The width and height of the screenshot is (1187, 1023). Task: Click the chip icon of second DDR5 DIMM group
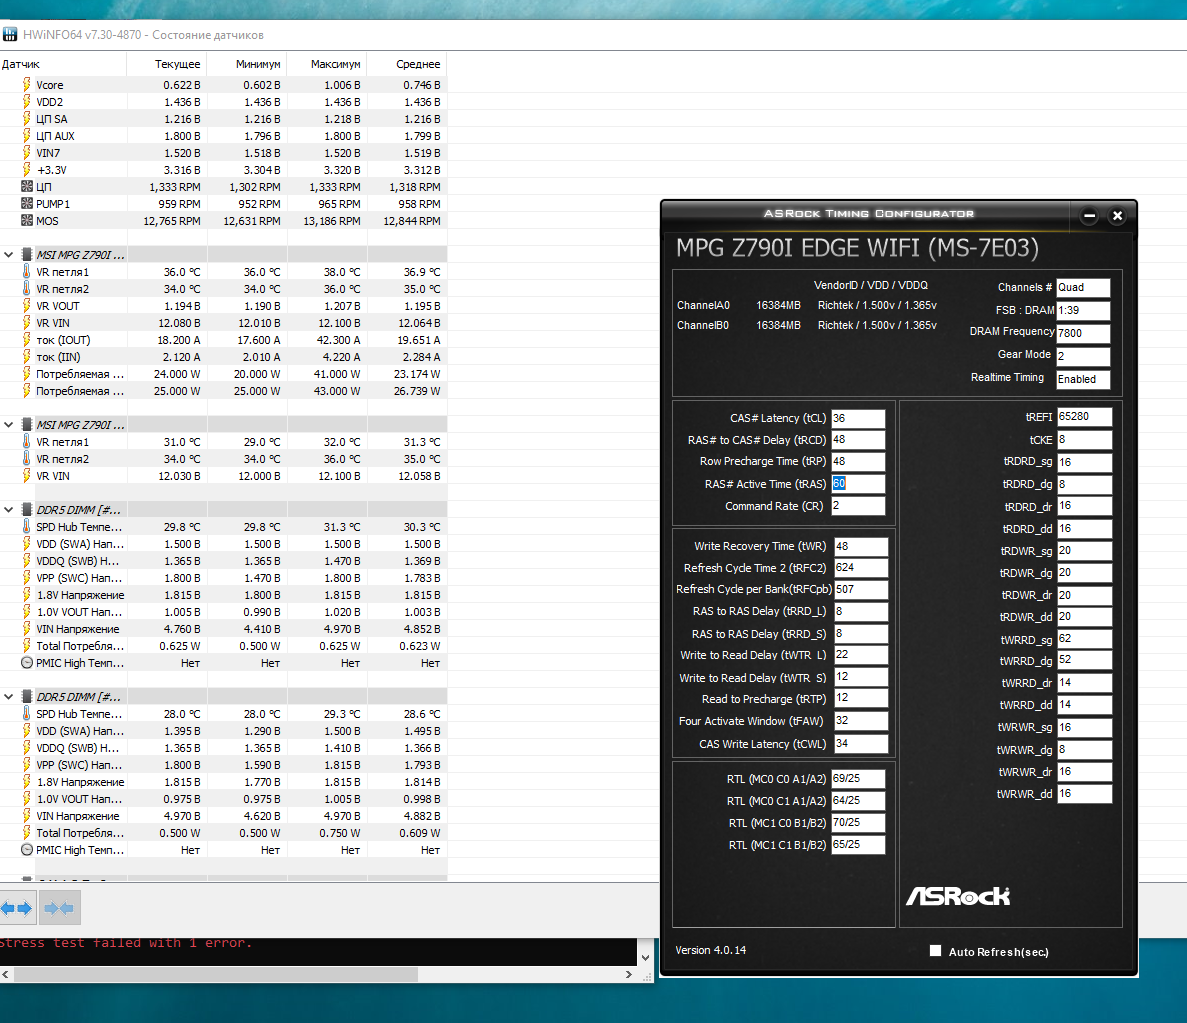(x=26, y=697)
